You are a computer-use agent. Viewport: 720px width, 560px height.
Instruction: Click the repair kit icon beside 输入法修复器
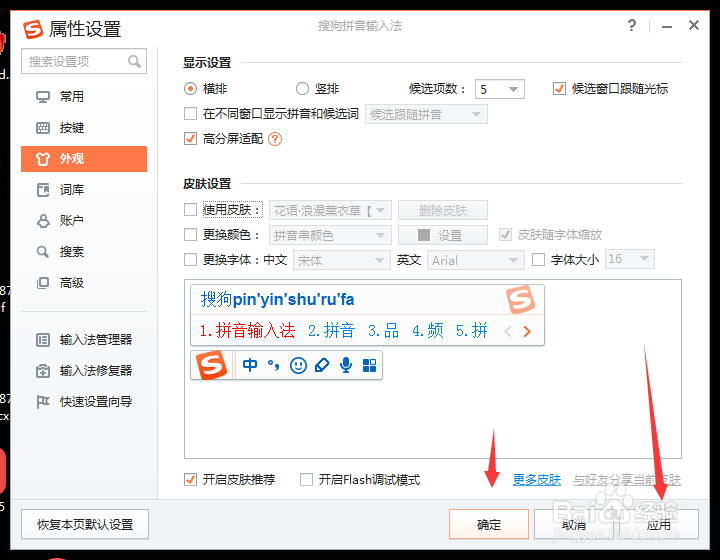pyautogui.click(x=43, y=371)
